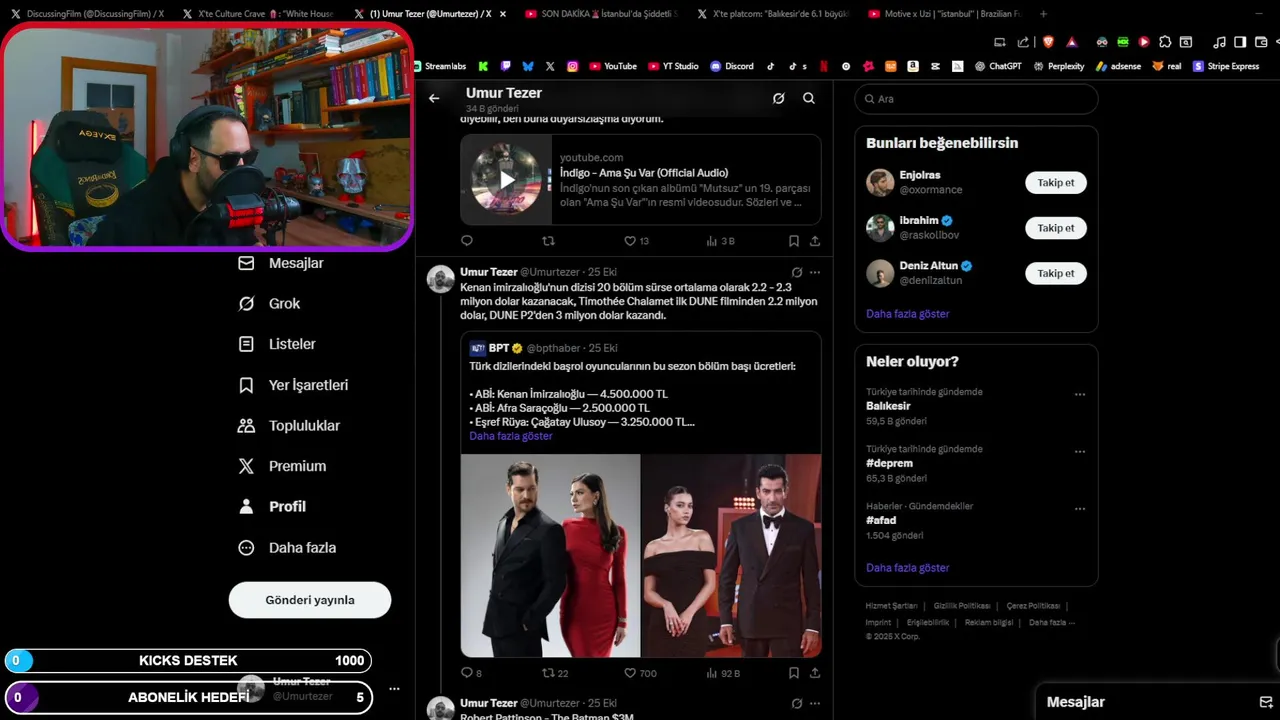The height and width of the screenshot is (720, 1280).
Task: Open the Grok icon on the Robert Pattinson post
Action: point(797,703)
